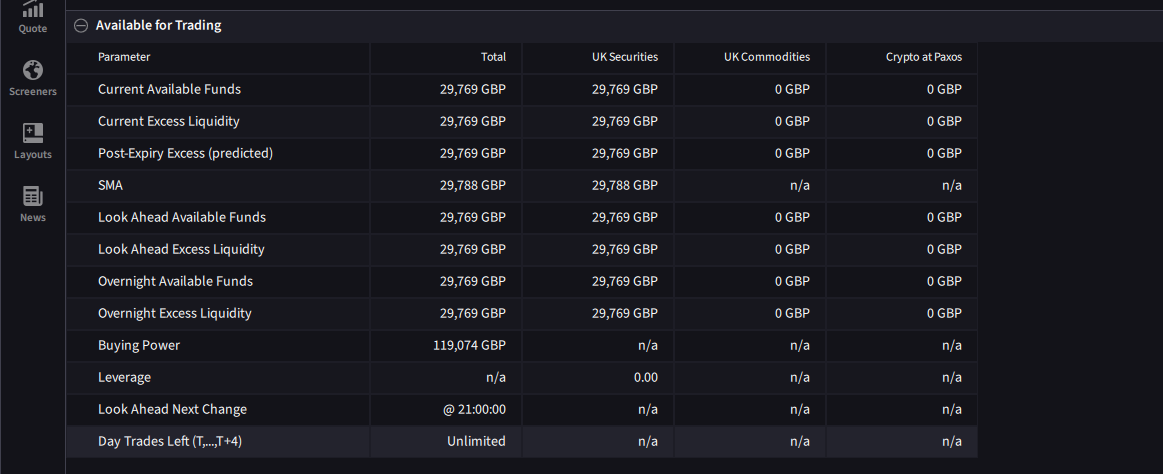Click the Look Ahead Next Change time value
The image size is (1163, 474).
475,409
